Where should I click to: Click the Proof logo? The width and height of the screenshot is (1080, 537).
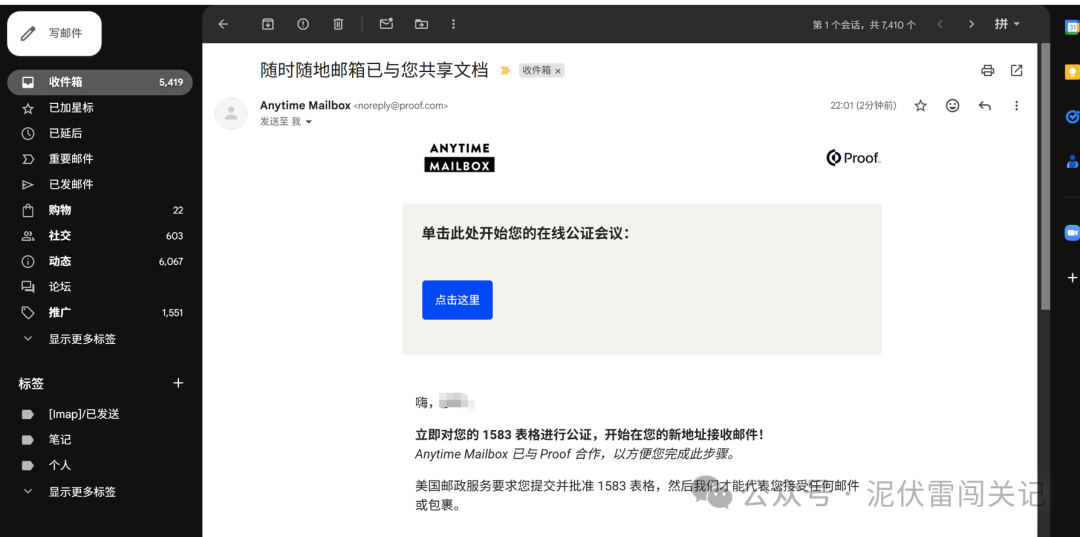[x=853, y=158]
